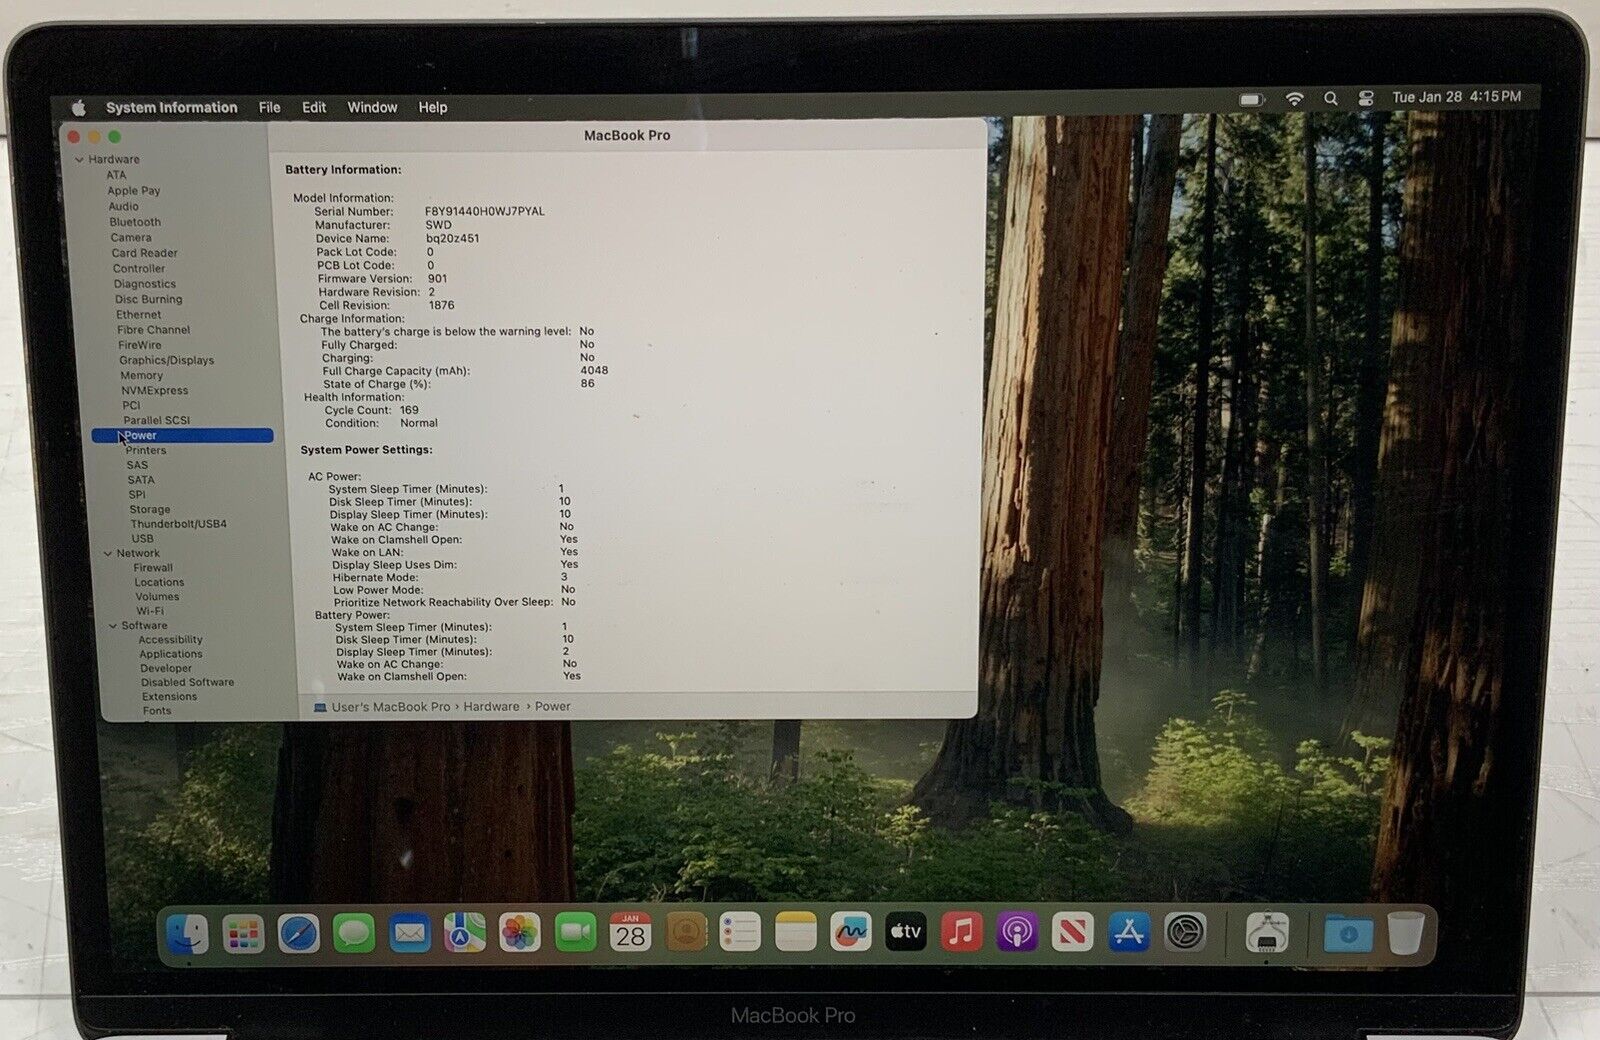The height and width of the screenshot is (1040, 1600).
Task: Select Graphics/Displays in the sidebar
Action: point(167,360)
